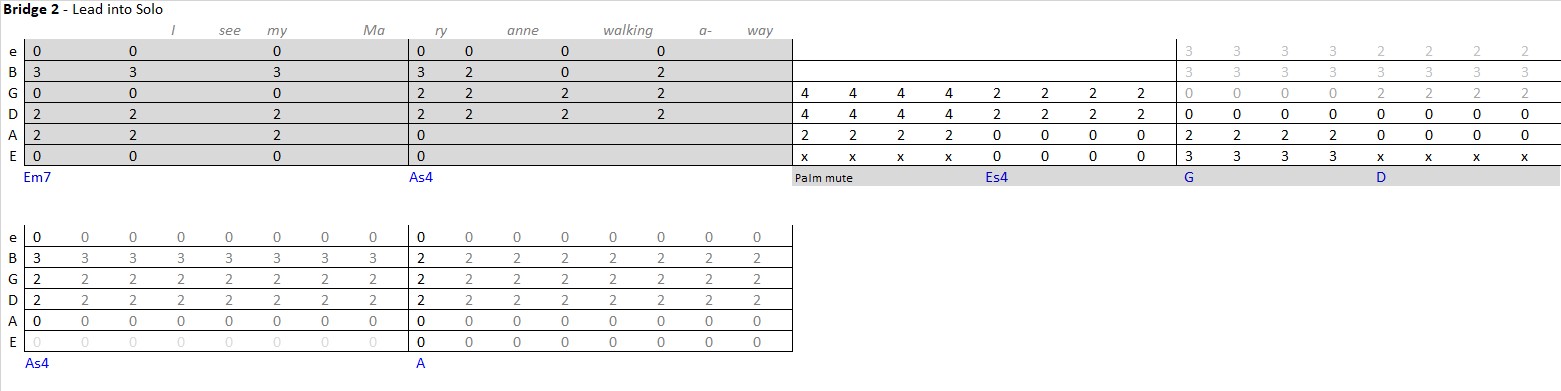Click the lyric word 'way'
This screenshot has height=391, width=1561.
tap(760, 31)
